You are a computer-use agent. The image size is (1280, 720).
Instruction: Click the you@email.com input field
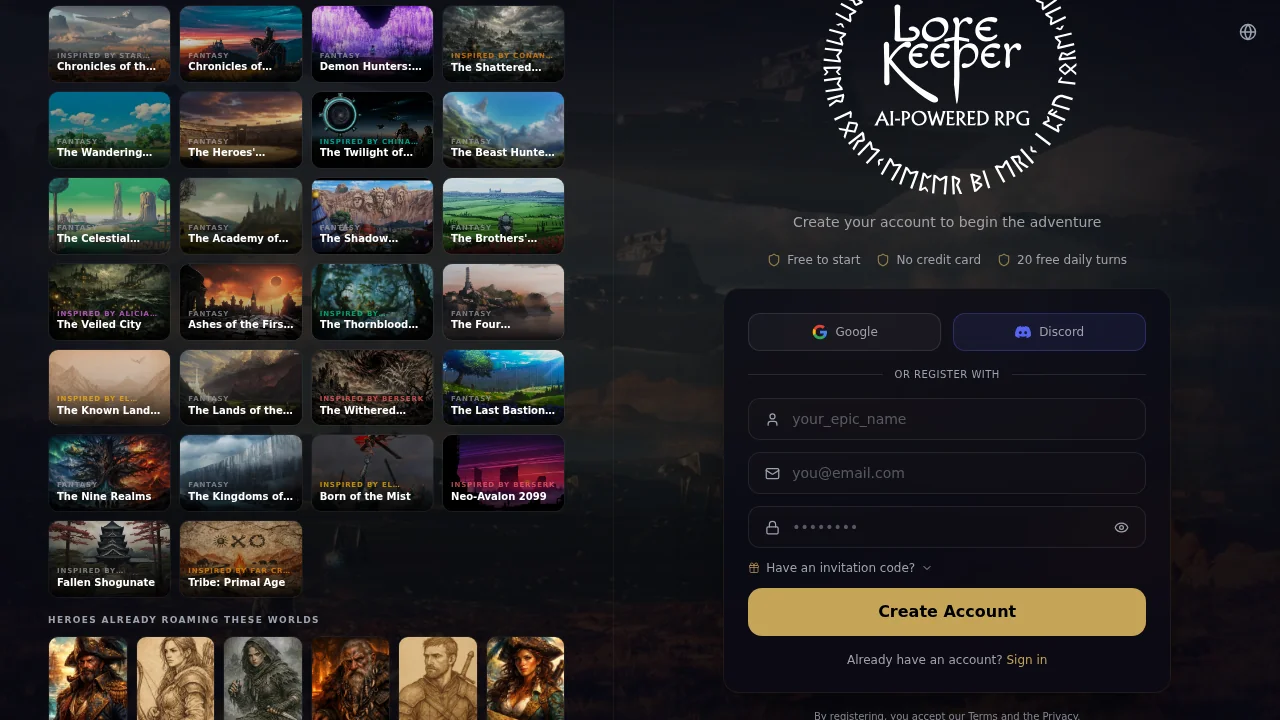pos(947,473)
